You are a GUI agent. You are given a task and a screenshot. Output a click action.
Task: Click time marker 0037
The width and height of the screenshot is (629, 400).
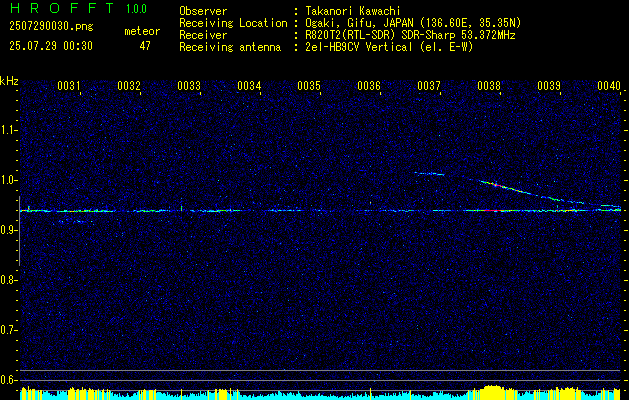click(x=429, y=86)
